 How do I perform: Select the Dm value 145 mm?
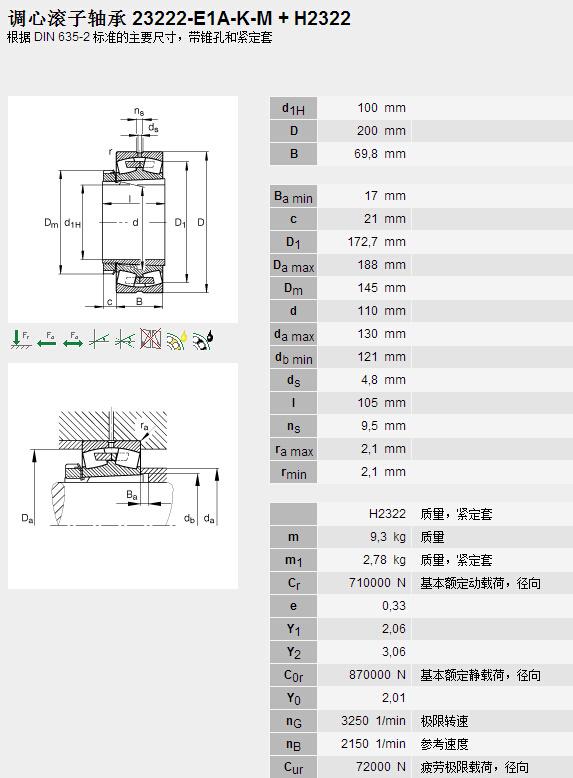[x=381, y=288]
